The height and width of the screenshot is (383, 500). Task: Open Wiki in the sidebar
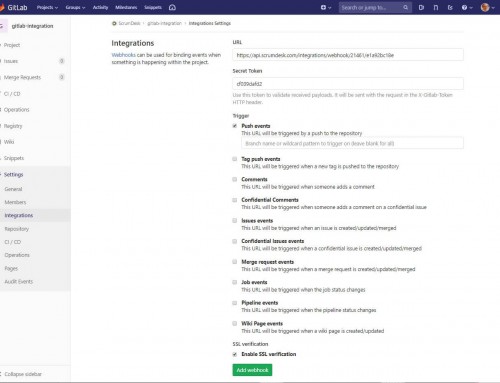[9, 142]
